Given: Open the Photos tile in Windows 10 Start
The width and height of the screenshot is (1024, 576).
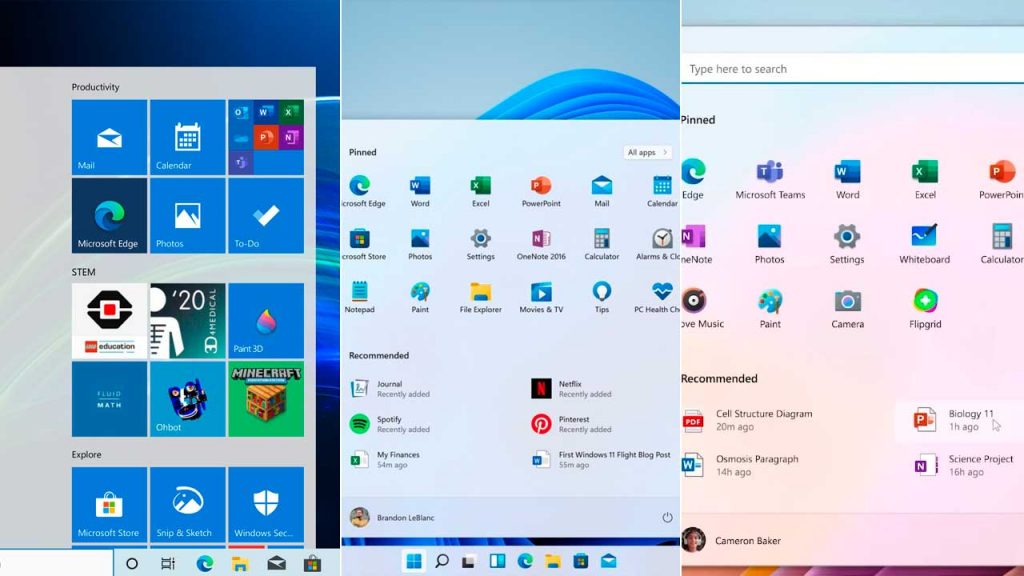Looking at the screenshot, I should pyautogui.click(x=187, y=216).
